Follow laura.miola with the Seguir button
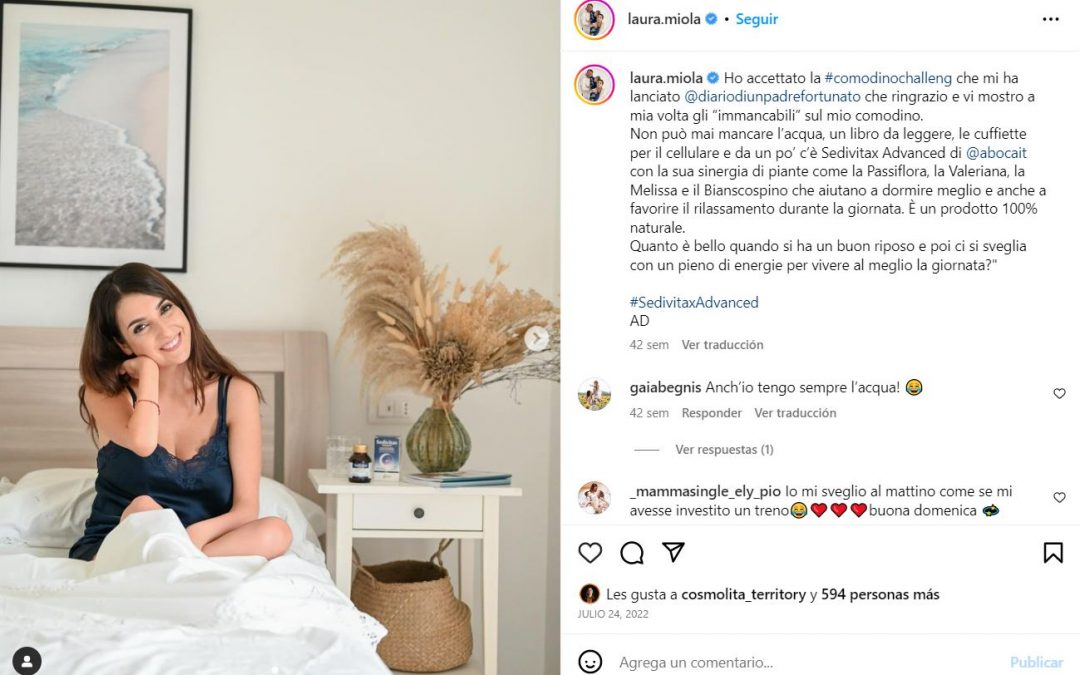The image size is (1080, 675). (756, 19)
